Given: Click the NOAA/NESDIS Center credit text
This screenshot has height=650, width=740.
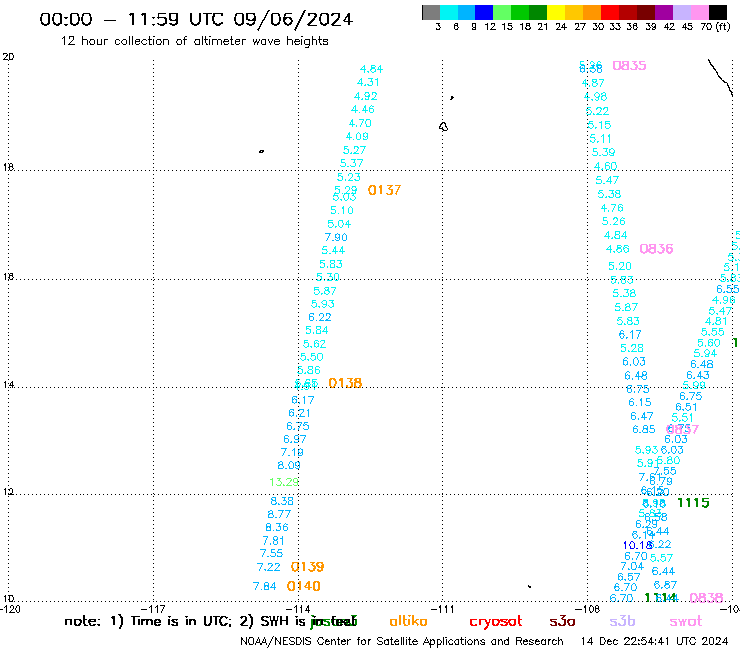Looking at the screenshot, I should click(402, 642).
